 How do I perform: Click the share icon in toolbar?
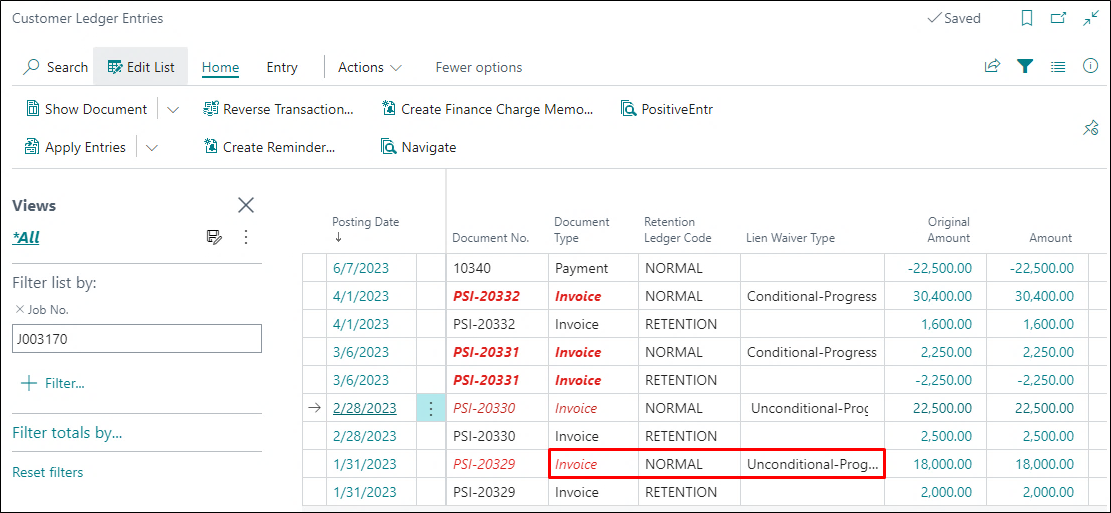point(992,67)
